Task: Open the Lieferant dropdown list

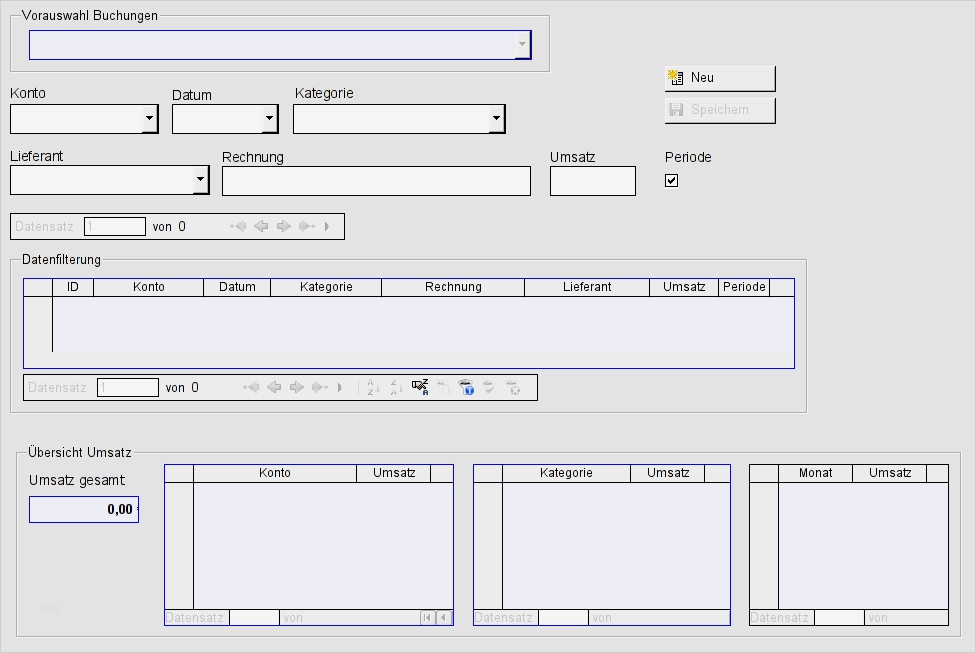Action: [x=200, y=180]
